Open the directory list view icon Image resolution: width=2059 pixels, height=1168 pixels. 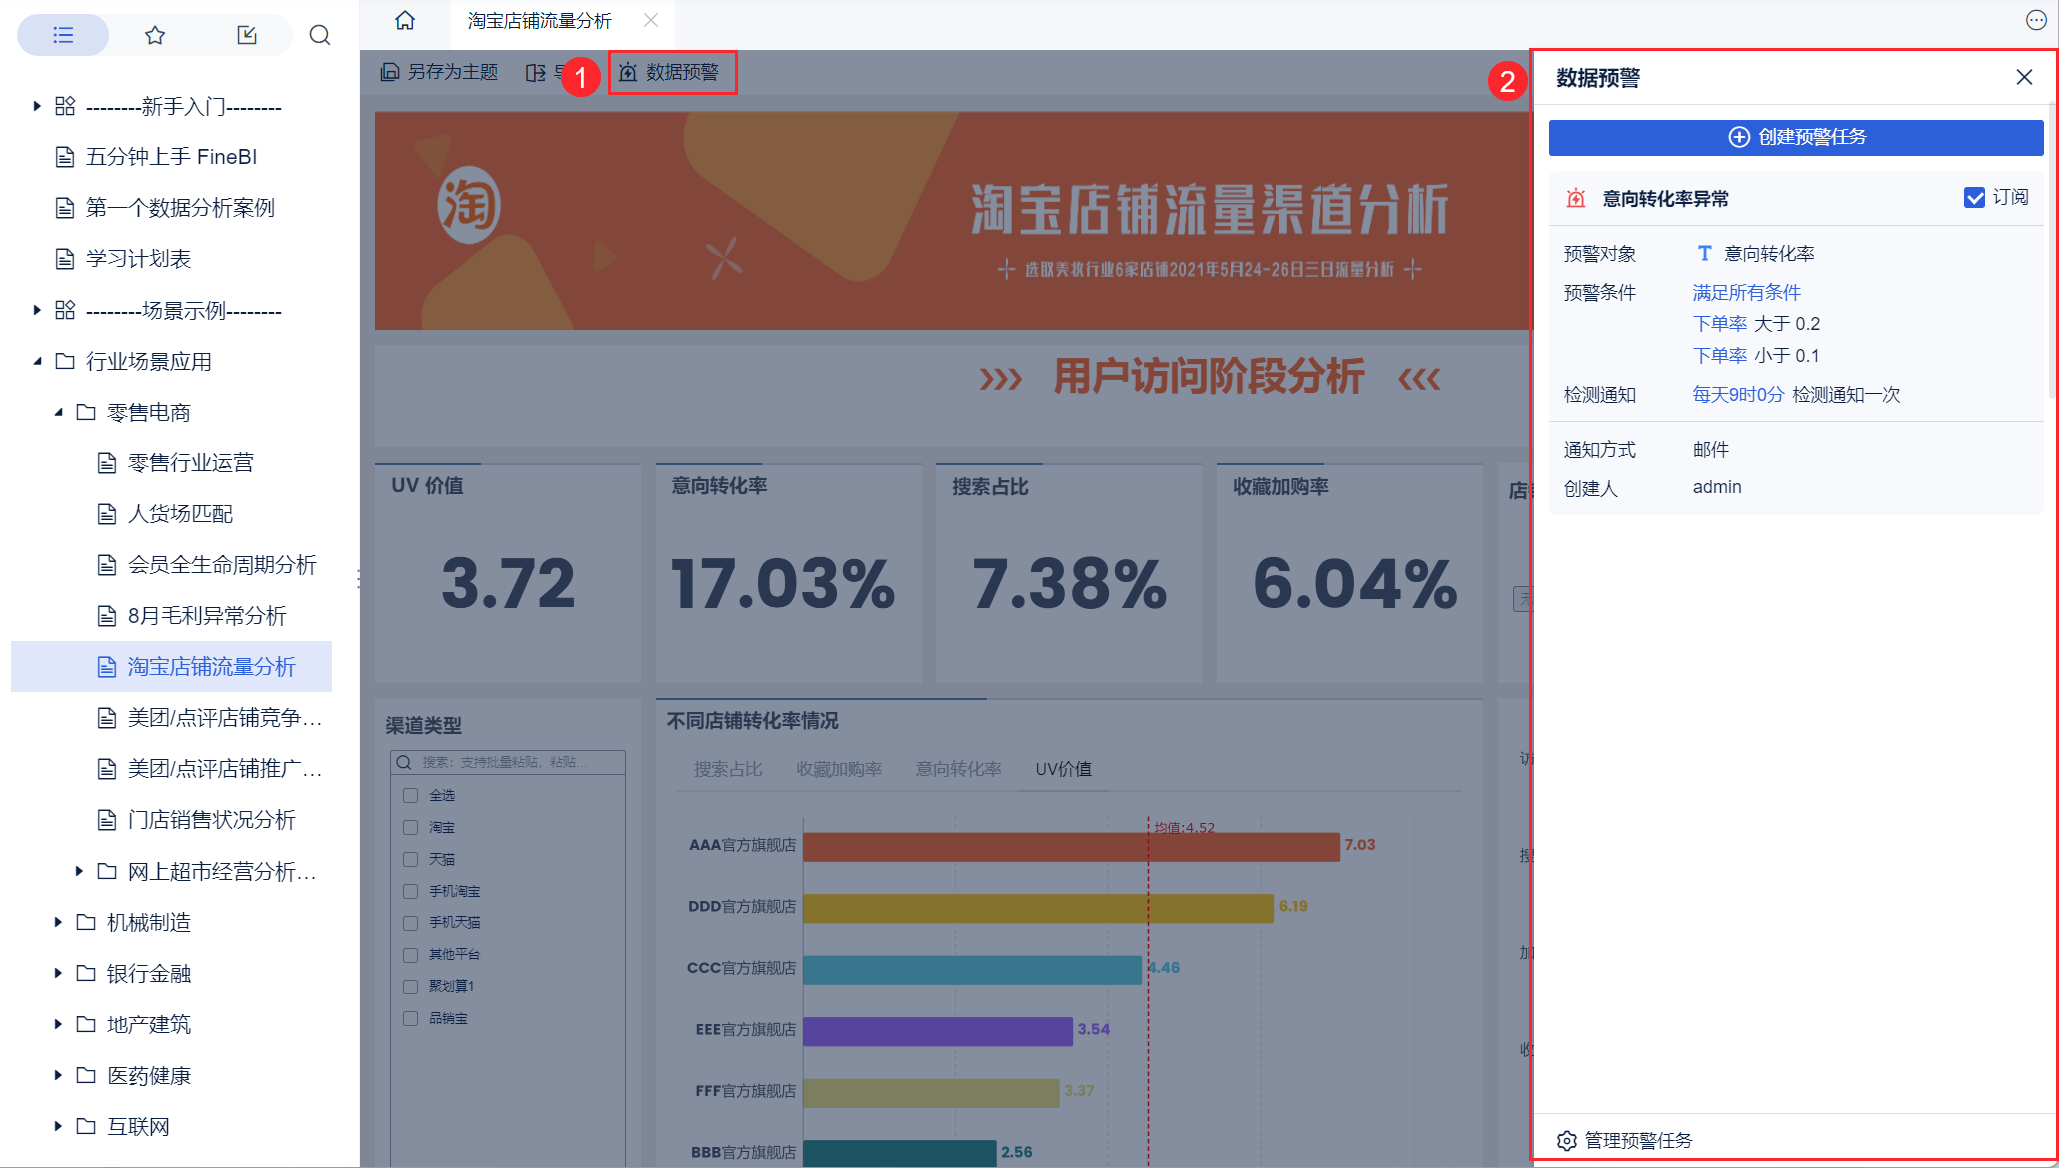point(63,35)
